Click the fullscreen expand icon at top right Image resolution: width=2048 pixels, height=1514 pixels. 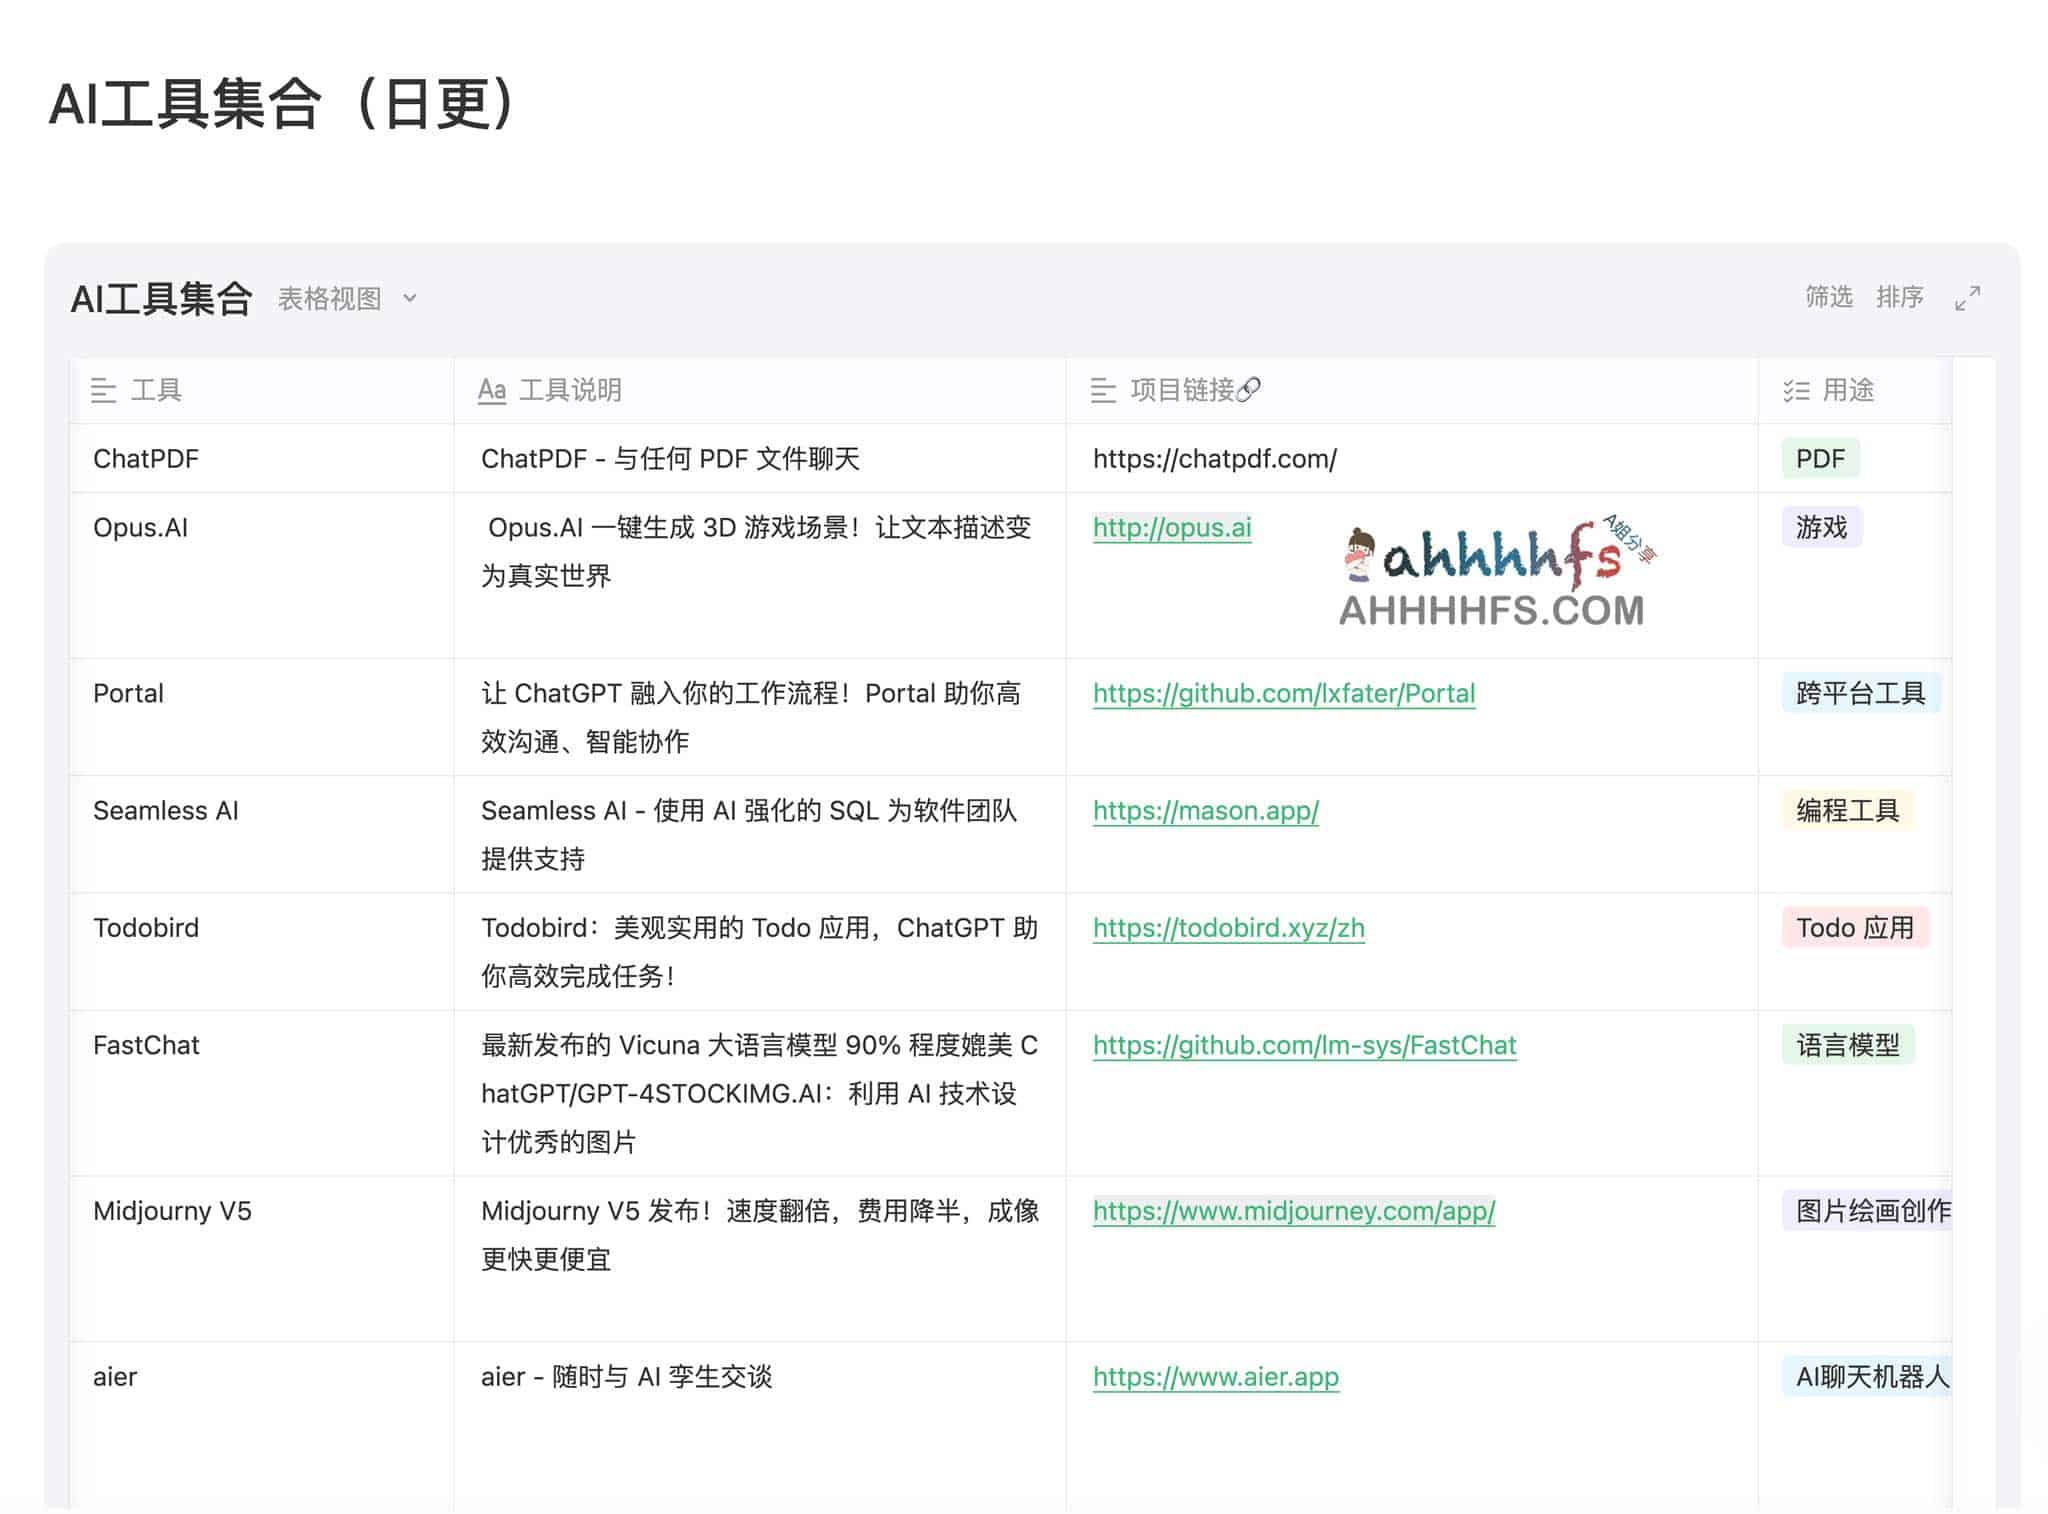[1968, 297]
